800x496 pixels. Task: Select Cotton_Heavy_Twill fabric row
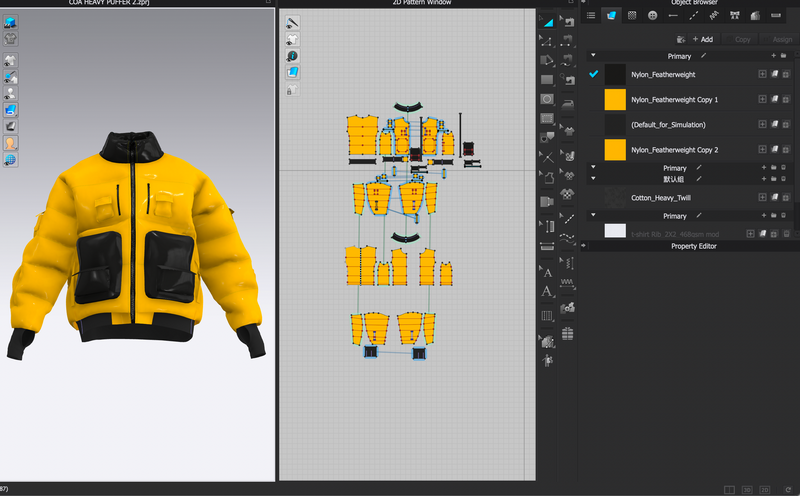(x=690, y=197)
